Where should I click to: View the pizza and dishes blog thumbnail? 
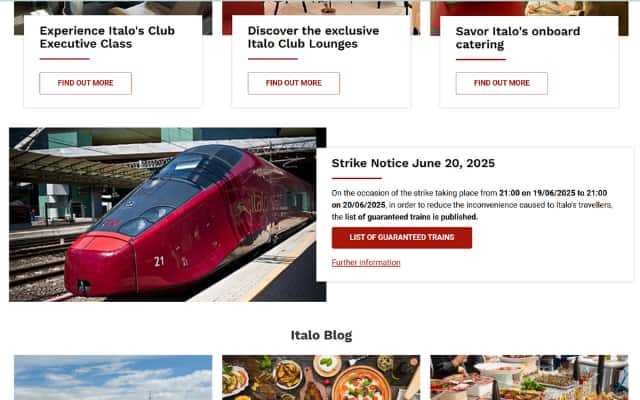321,378
